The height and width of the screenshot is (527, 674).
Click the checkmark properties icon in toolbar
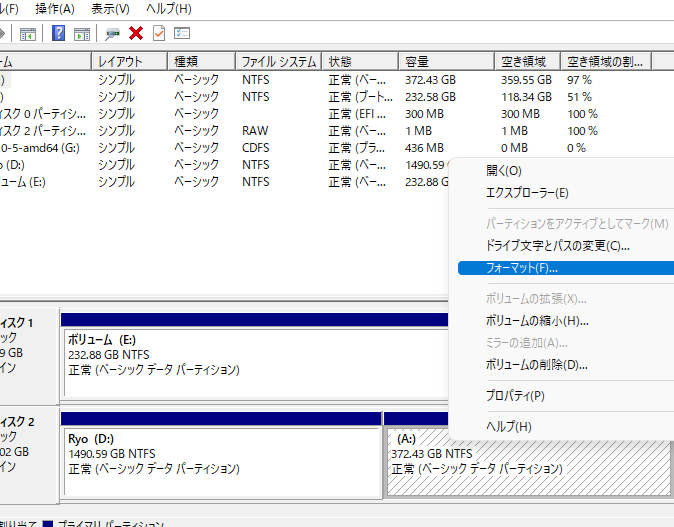tap(159, 34)
